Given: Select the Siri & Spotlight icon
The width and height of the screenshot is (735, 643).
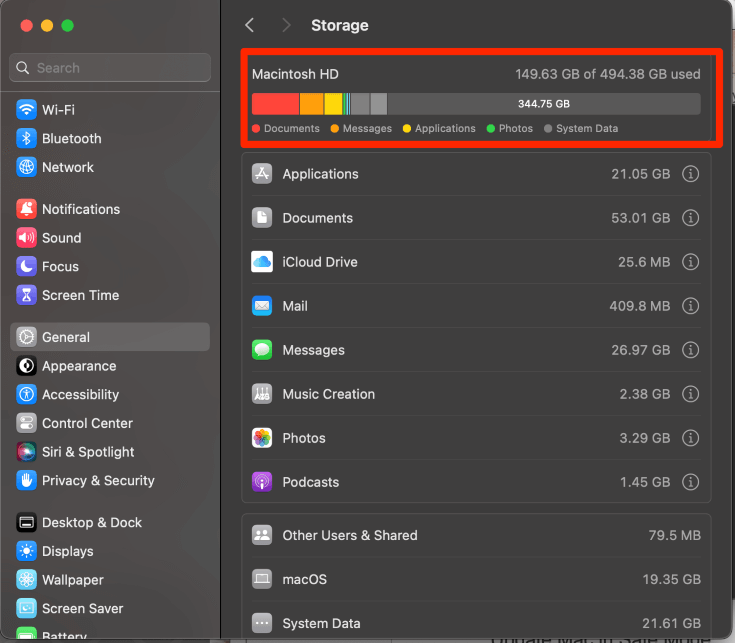Looking at the screenshot, I should [26, 452].
